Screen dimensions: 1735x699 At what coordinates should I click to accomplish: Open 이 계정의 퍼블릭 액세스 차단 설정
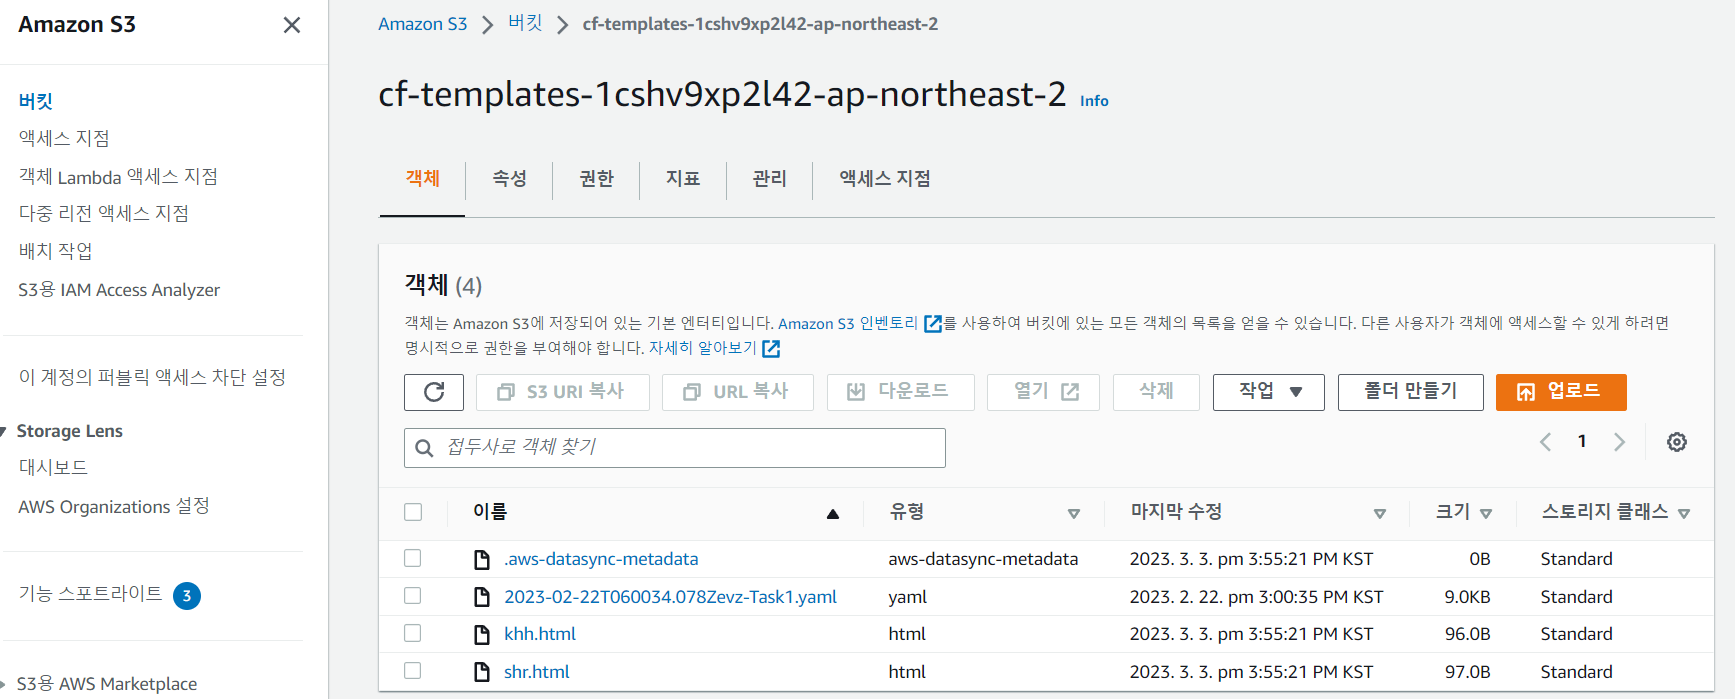click(x=152, y=377)
